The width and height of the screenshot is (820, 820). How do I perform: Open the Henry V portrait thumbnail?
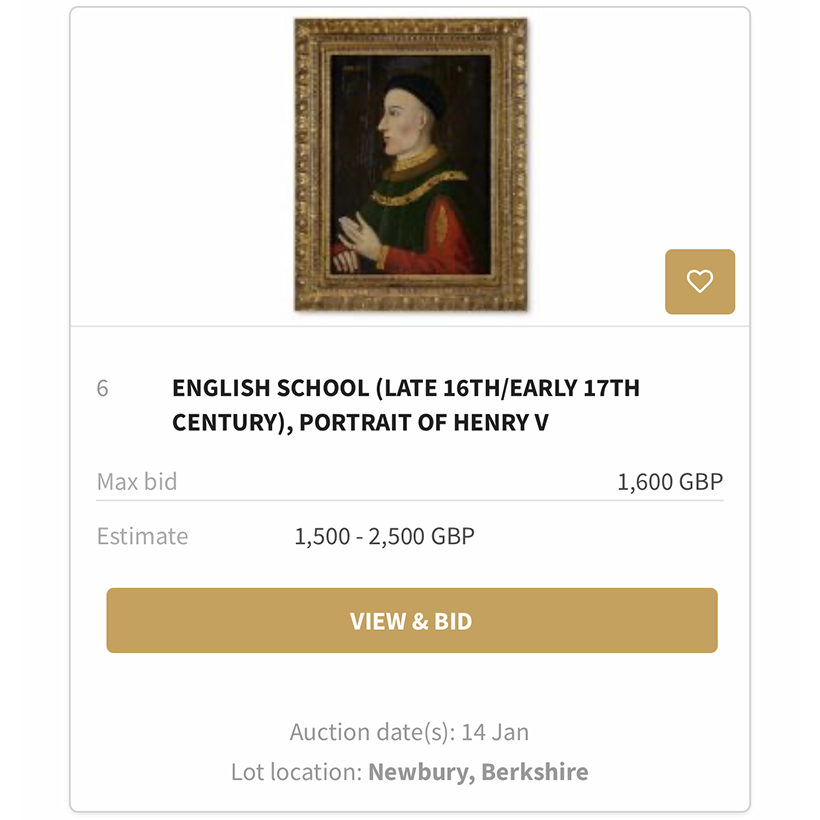tap(410, 165)
